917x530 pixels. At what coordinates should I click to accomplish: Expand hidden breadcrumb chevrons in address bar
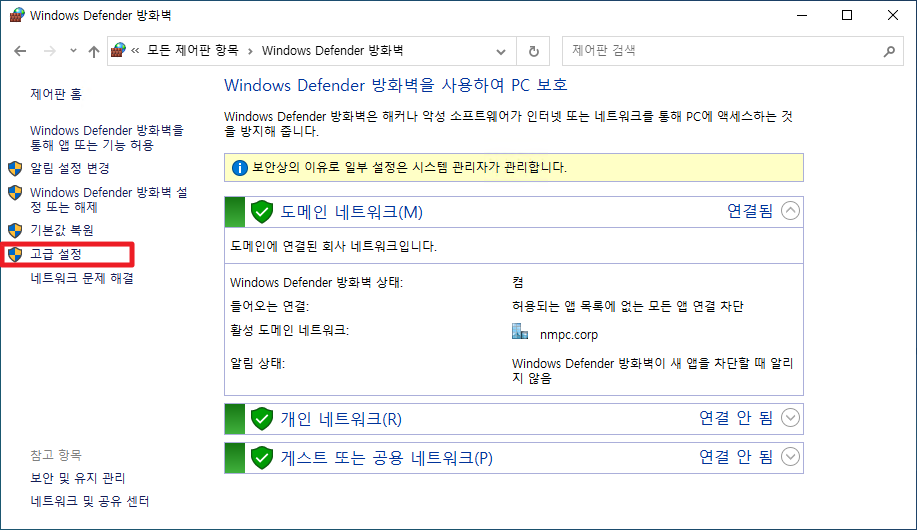[x=135, y=51]
